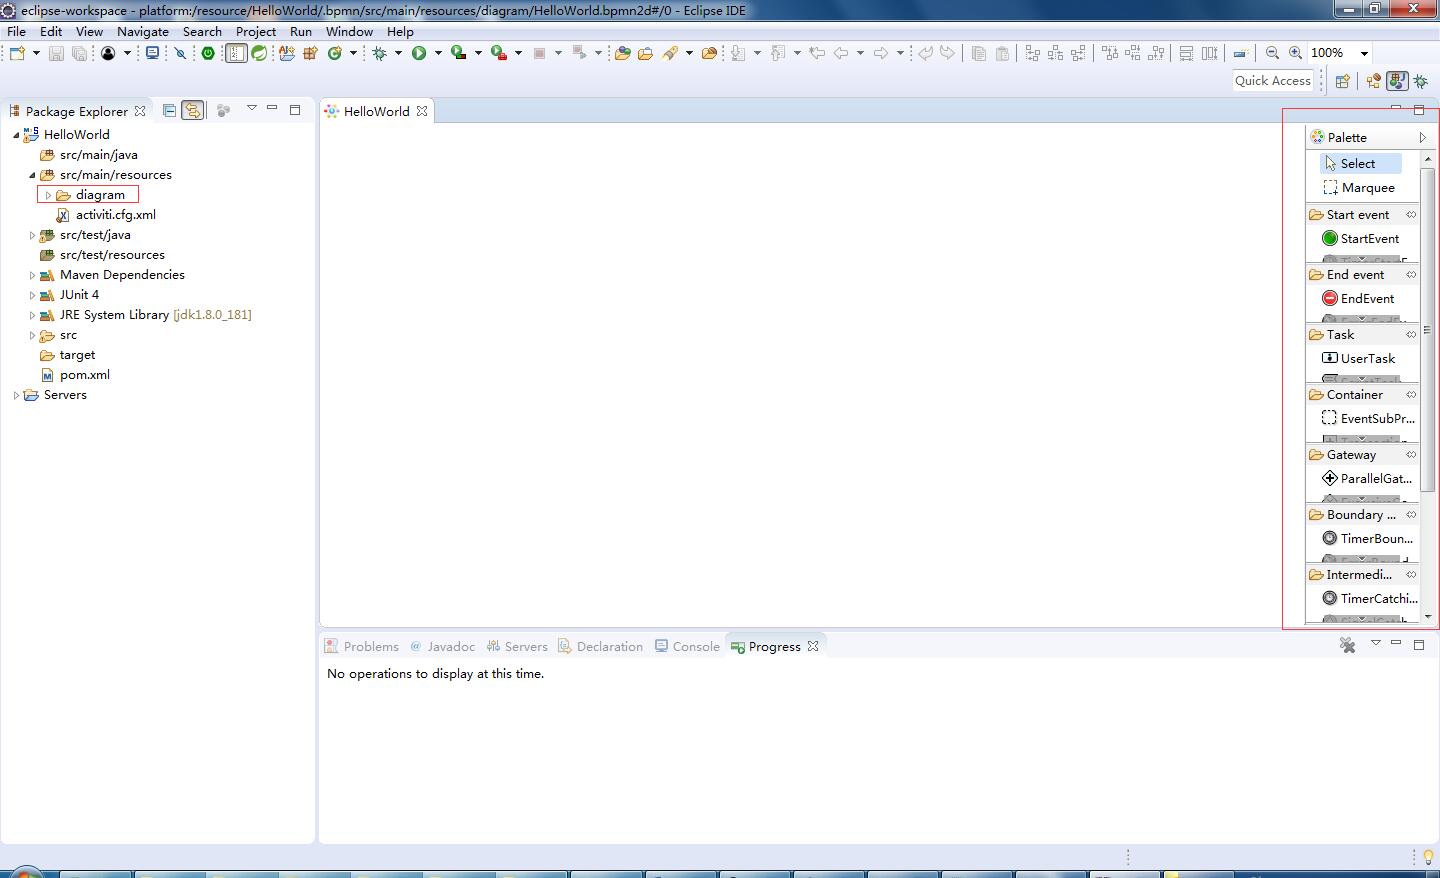Select the StartEvent palette tool

point(1361,238)
